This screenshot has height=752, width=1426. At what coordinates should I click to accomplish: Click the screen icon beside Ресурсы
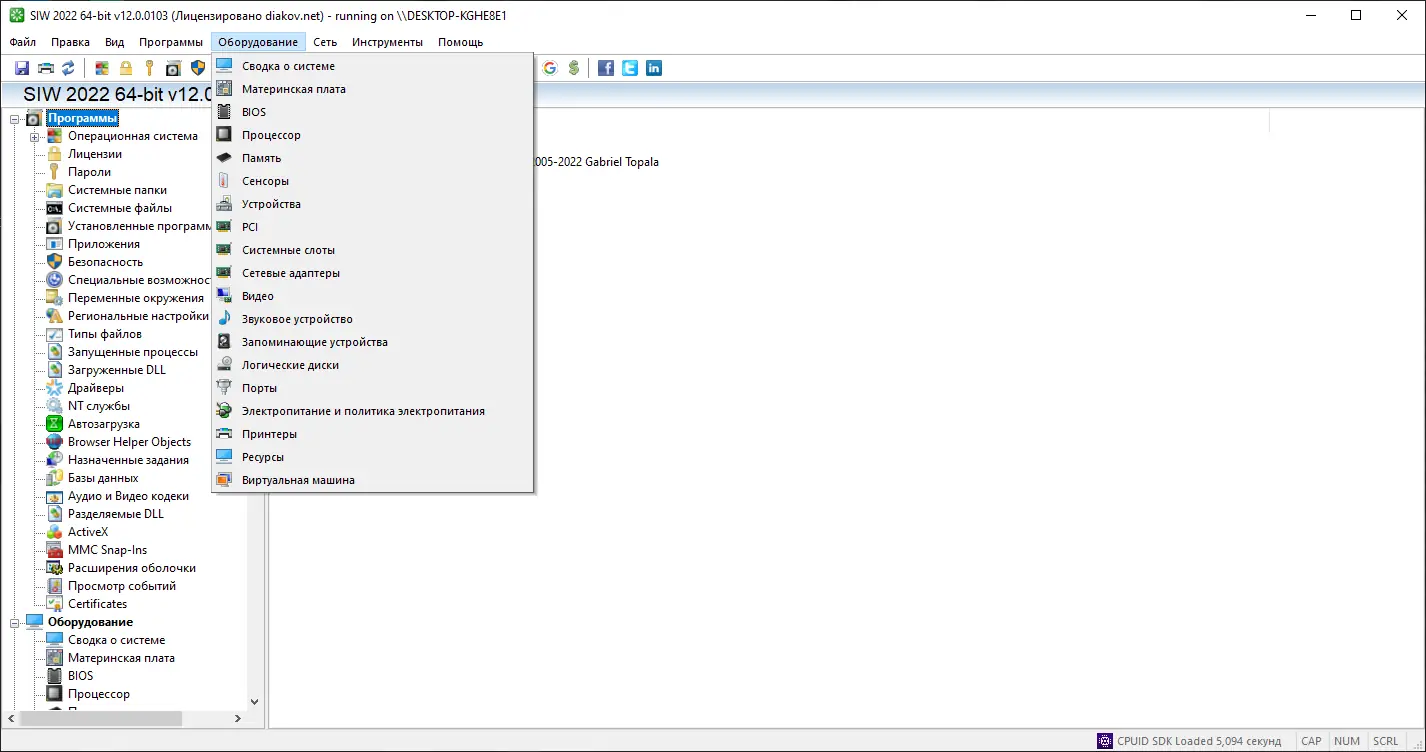(224, 457)
